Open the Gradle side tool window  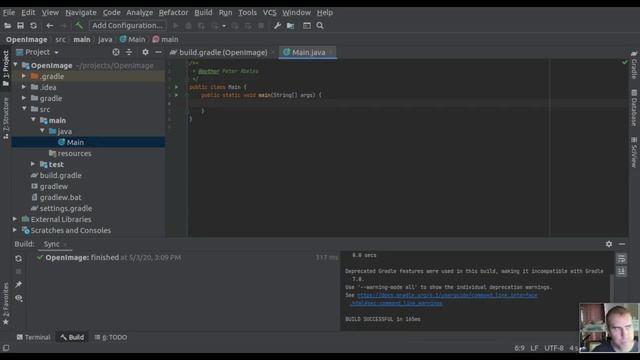pyautogui.click(x=634, y=65)
